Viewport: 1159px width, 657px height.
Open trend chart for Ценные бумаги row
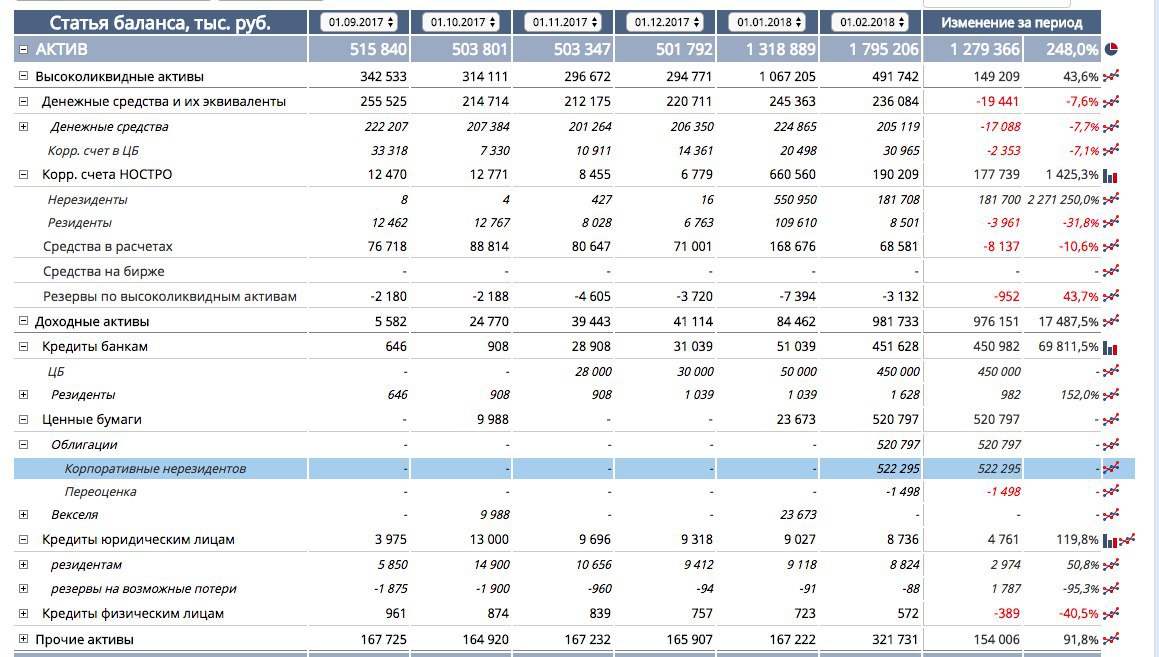(1111, 419)
